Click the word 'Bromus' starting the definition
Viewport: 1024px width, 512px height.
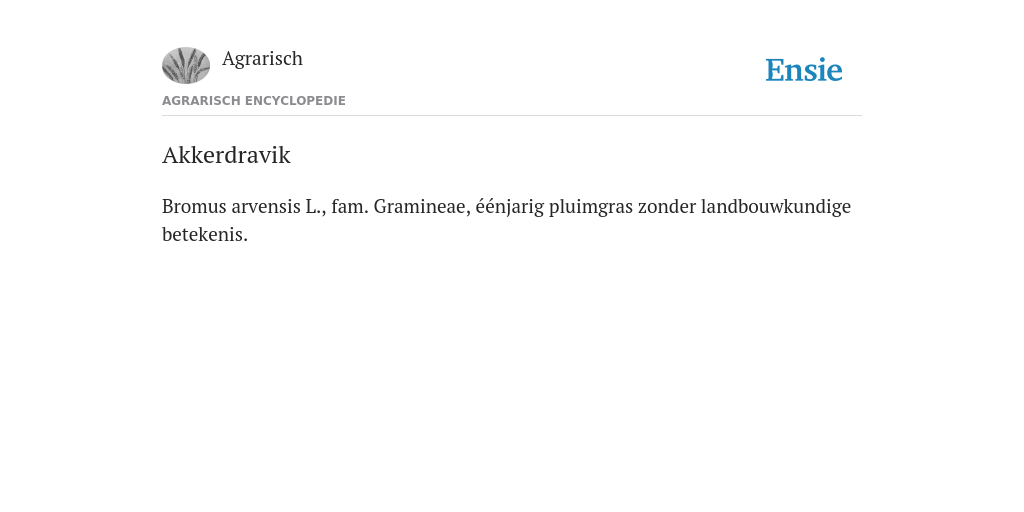pos(194,206)
